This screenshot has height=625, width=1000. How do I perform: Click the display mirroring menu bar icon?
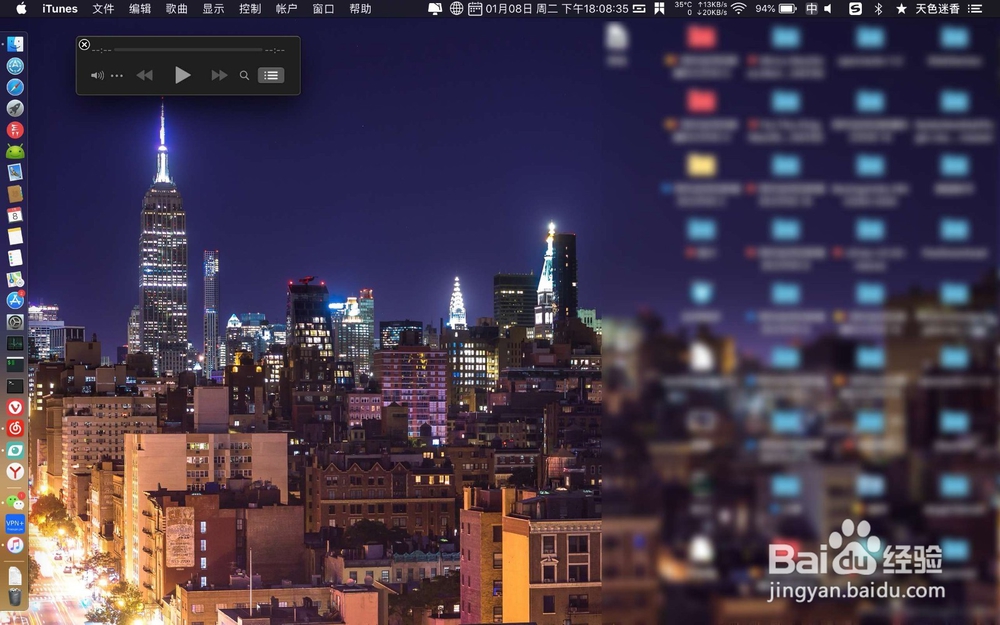pos(435,8)
